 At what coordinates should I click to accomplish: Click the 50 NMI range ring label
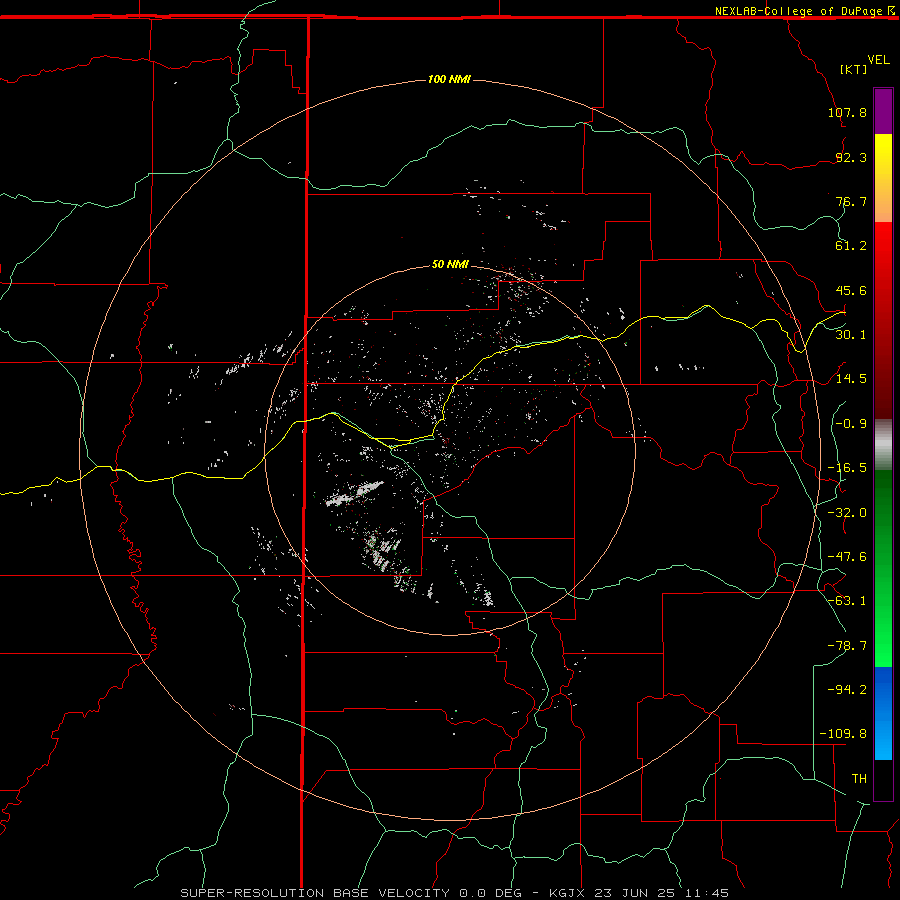click(x=450, y=264)
